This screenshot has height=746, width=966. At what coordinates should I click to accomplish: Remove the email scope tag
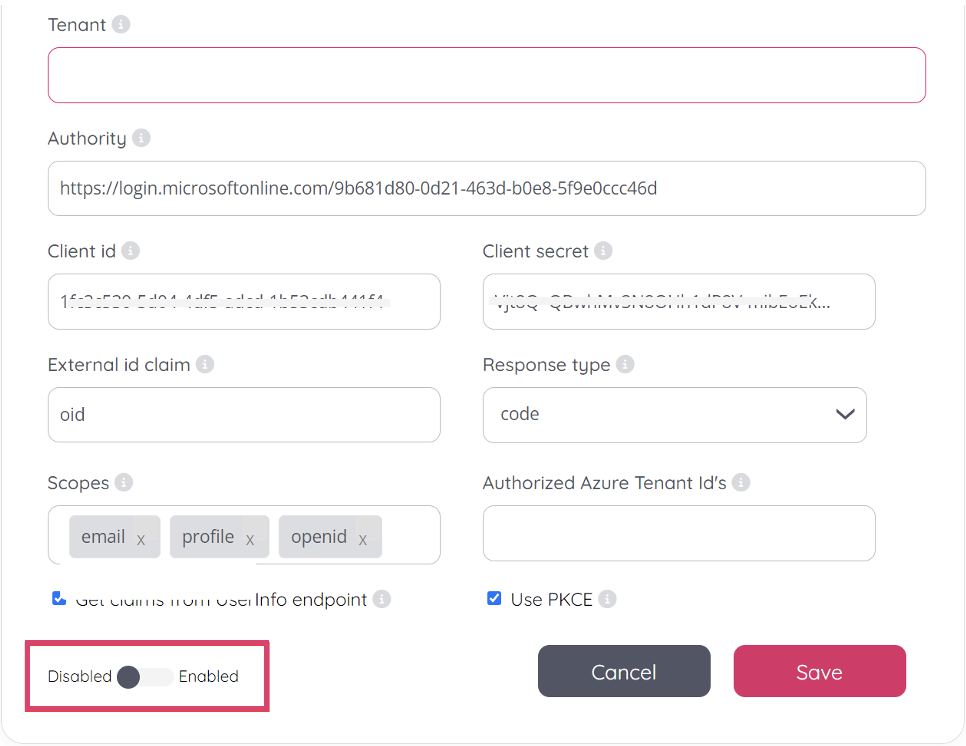(141, 540)
